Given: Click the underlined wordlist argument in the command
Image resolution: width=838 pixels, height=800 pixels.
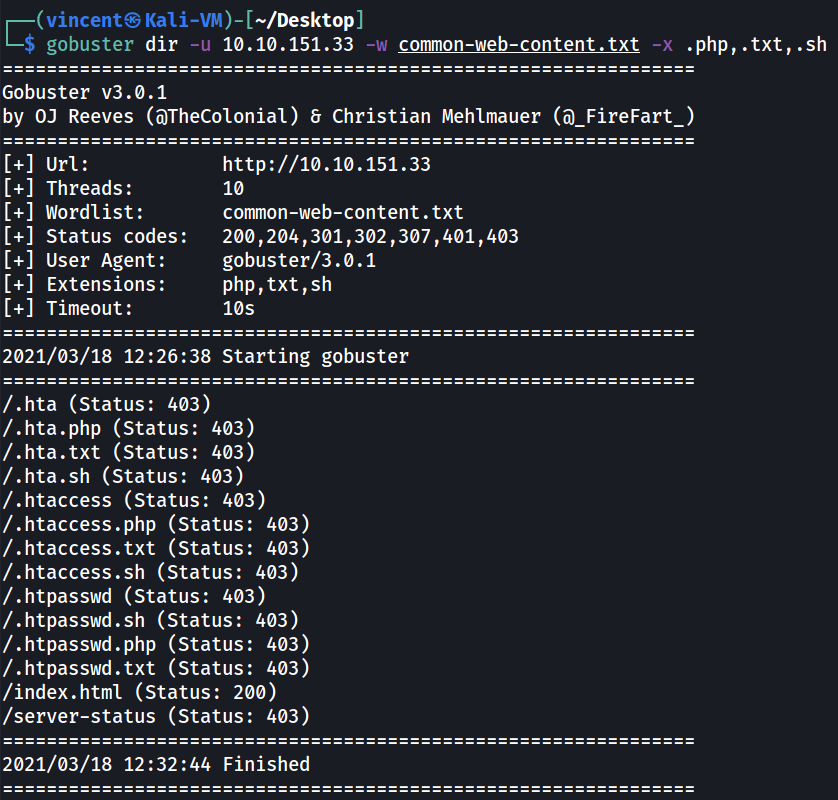Looking at the screenshot, I should (519, 45).
